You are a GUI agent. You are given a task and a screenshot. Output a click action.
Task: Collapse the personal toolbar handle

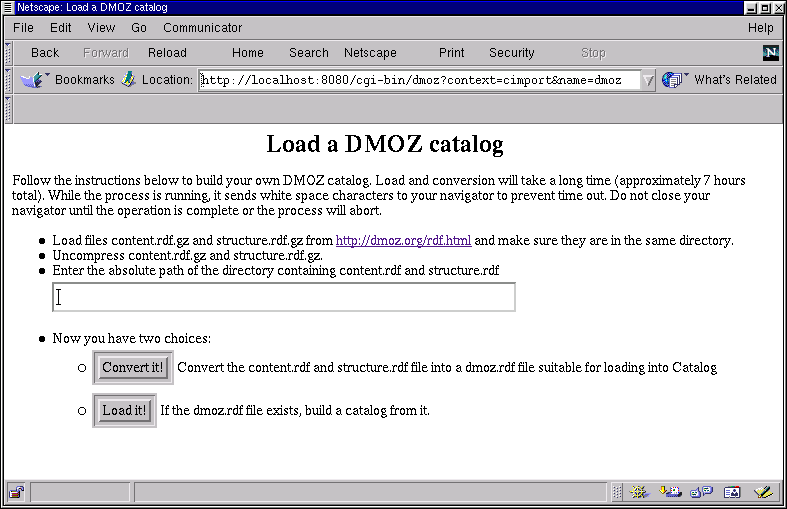(x=8, y=109)
